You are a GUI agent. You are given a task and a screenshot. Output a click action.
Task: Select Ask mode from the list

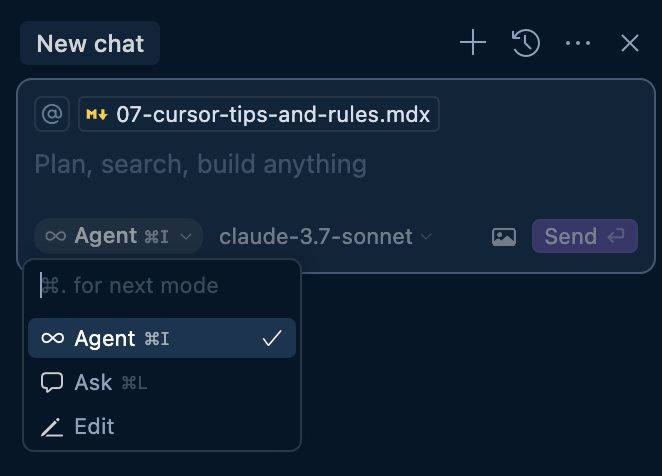[162, 383]
